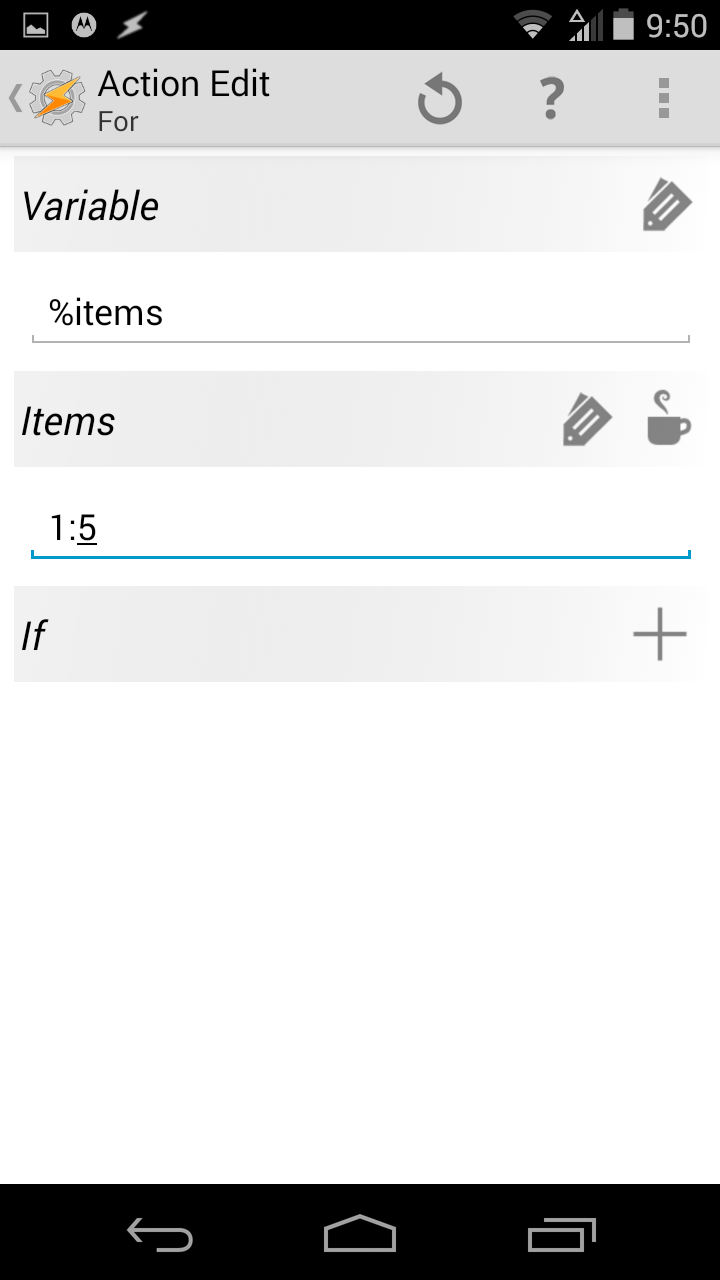Tap the Action Edit title text
720x1280 pixels.
pyautogui.click(x=184, y=85)
